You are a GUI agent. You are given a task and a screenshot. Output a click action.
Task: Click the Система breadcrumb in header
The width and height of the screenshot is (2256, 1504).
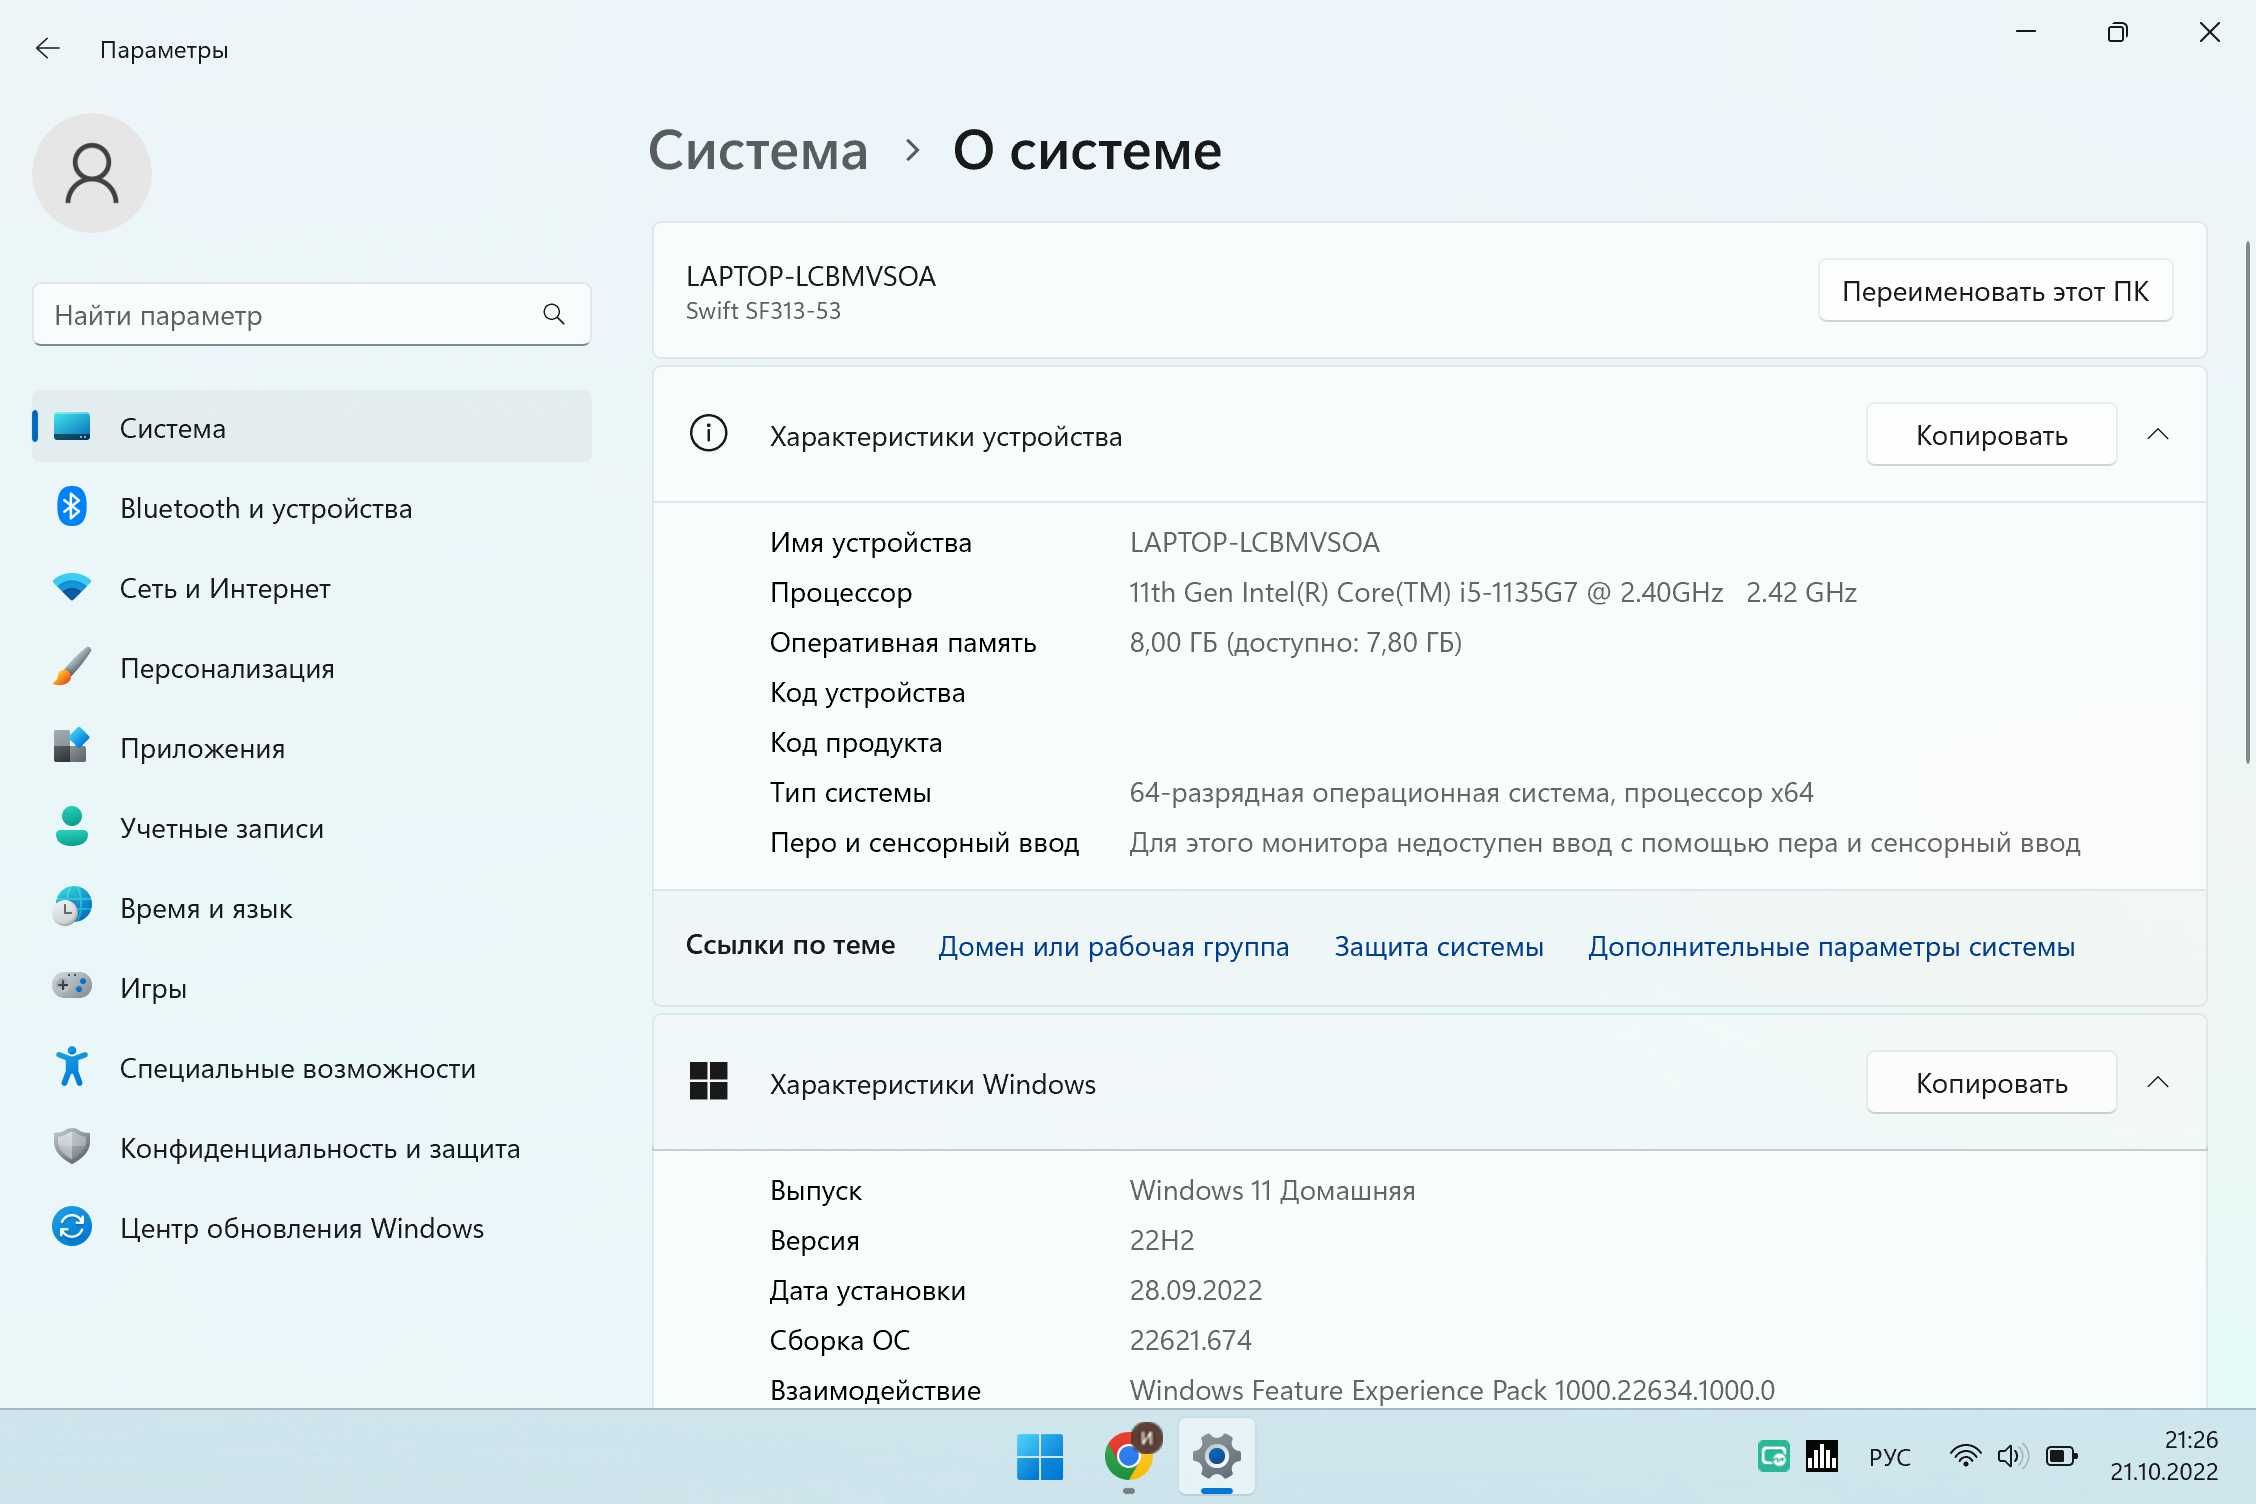tap(758, 151)
